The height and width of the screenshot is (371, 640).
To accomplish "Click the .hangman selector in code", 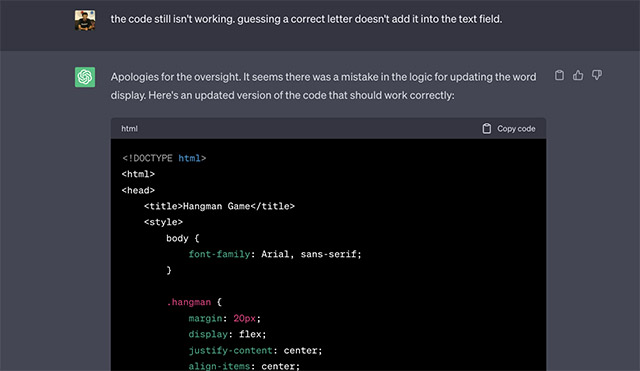I will point(189,302).
